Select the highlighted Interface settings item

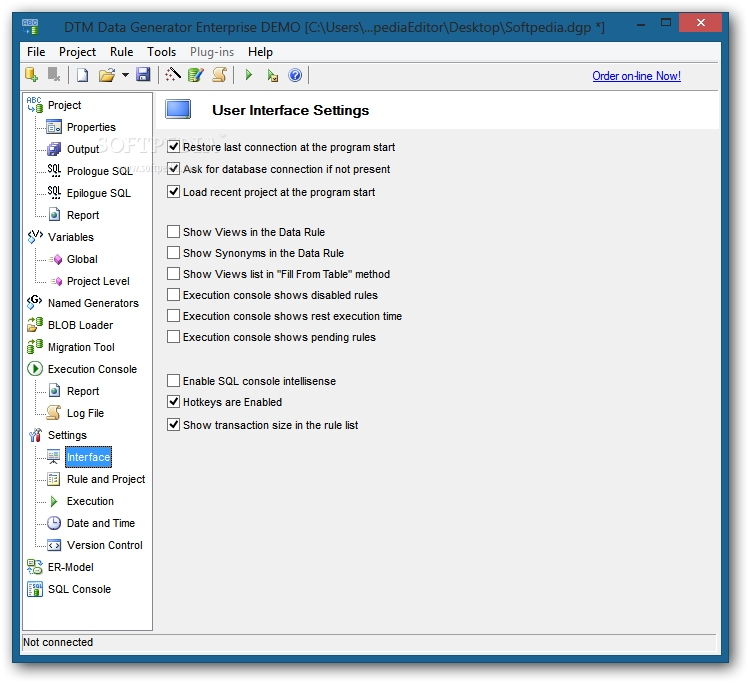[x=88, y=457]
